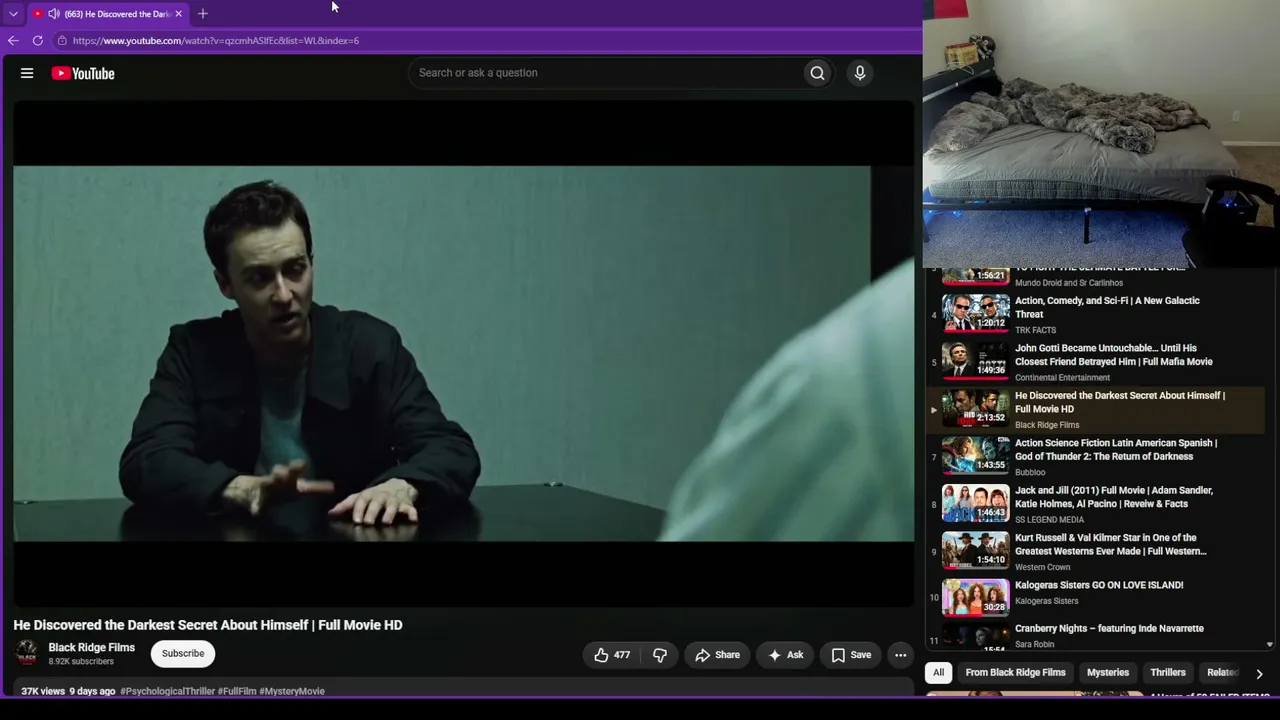Show more filter chips with right chevron
This screenshot has height=720, width=1280.
click(x=1259, y=674)
